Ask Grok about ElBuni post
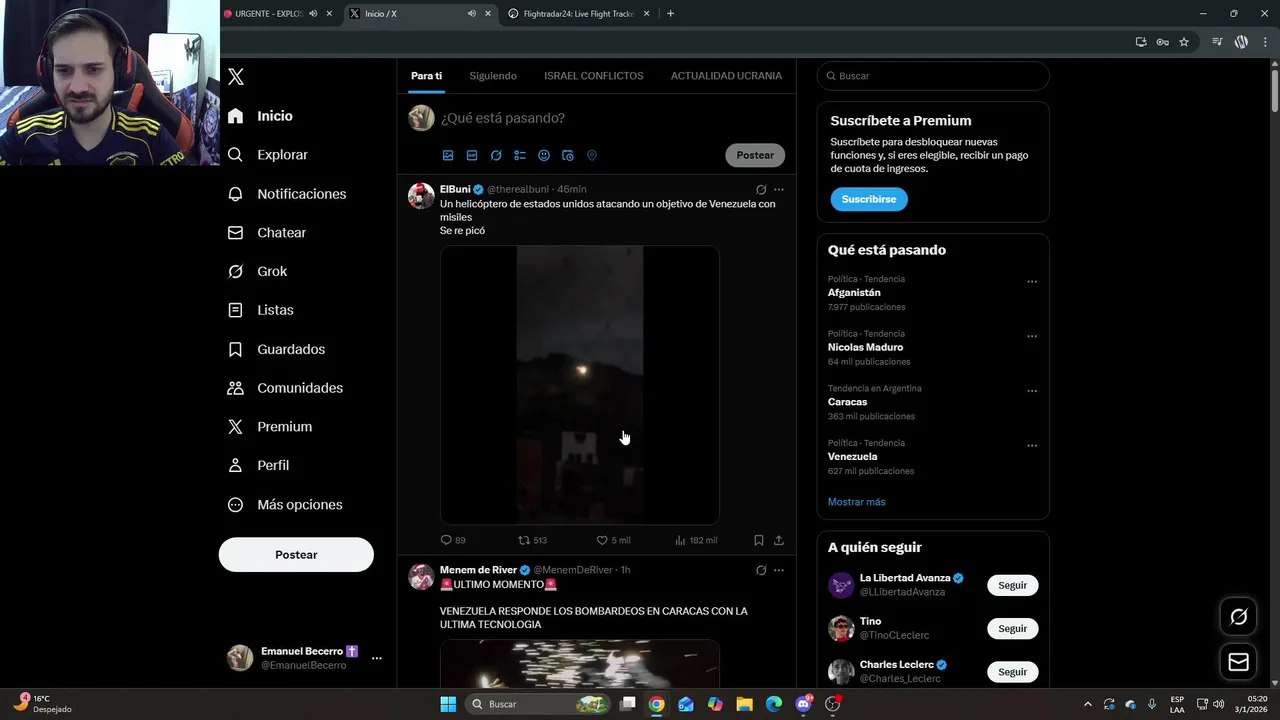Screen dimensions: 1280x720 [x=761, y=189]
